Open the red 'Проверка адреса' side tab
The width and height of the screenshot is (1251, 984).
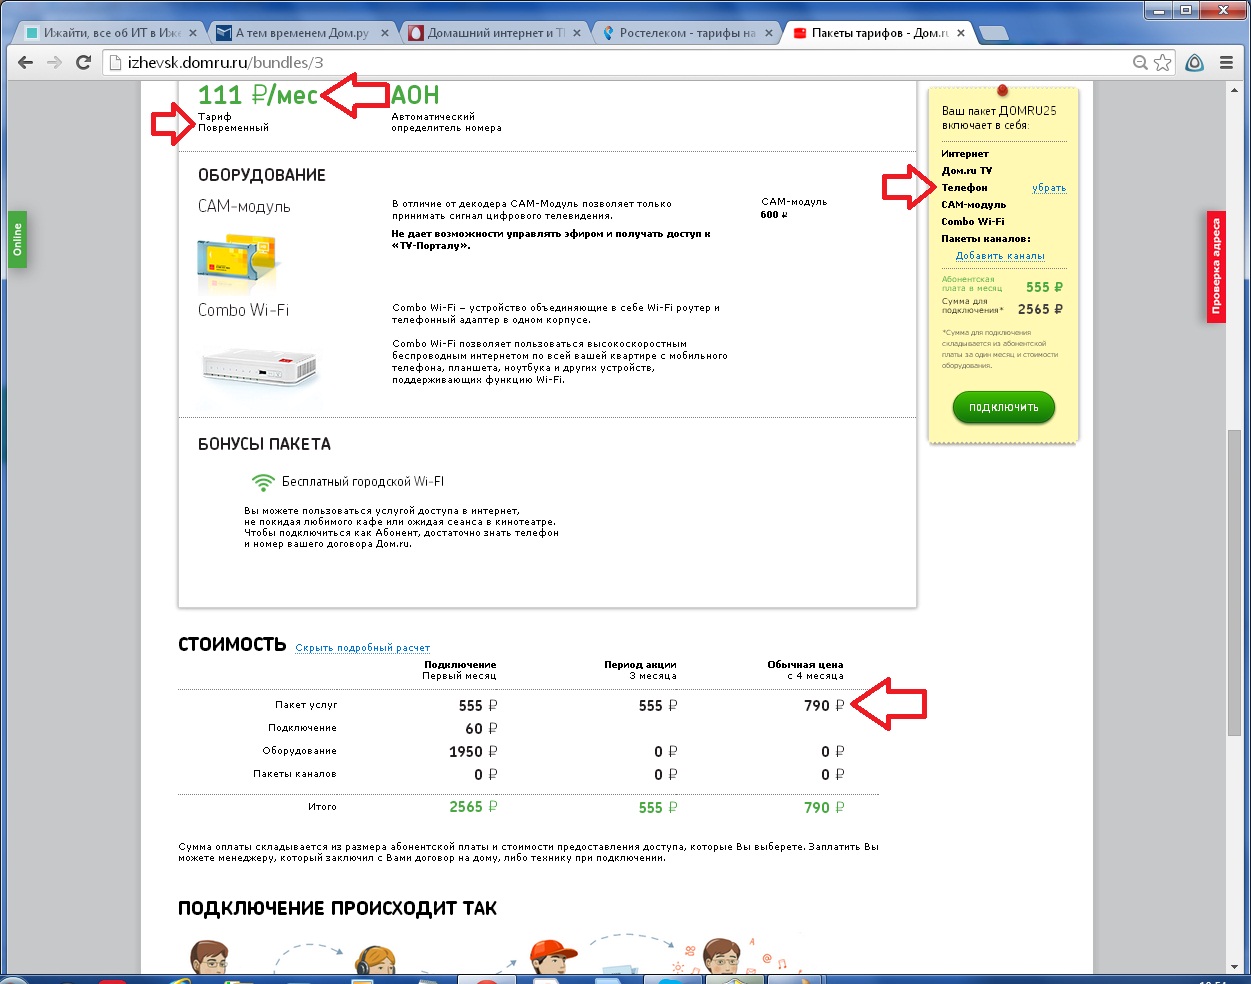pos(1216,267)
